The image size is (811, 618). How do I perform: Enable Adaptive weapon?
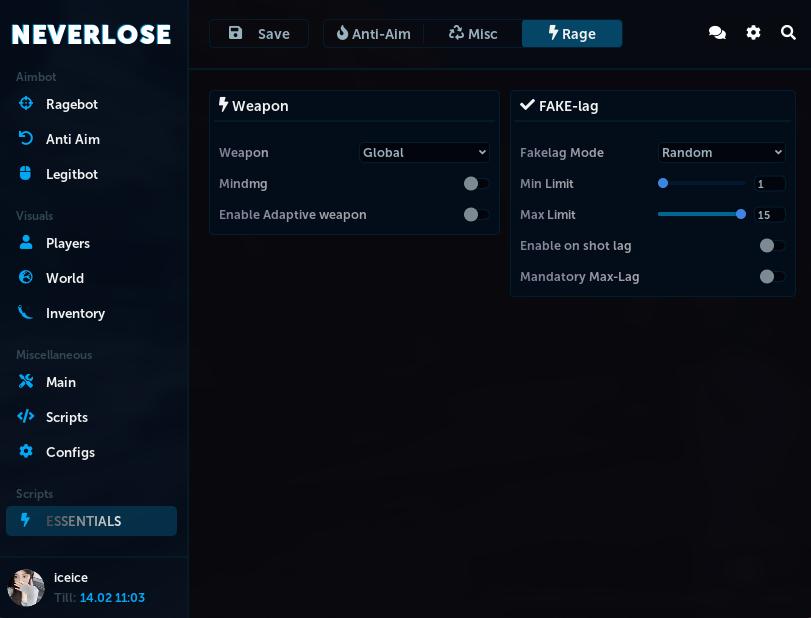click(x=474, y=214)
